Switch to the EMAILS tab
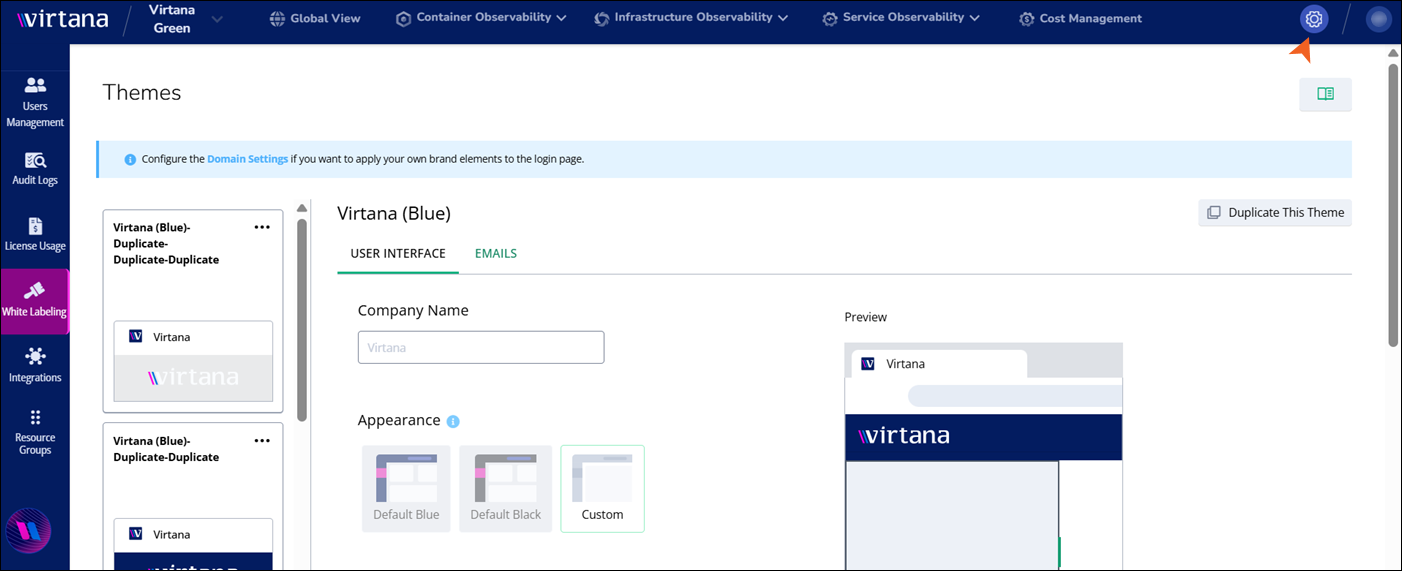1402x571 pixels. tap(496, 254)
